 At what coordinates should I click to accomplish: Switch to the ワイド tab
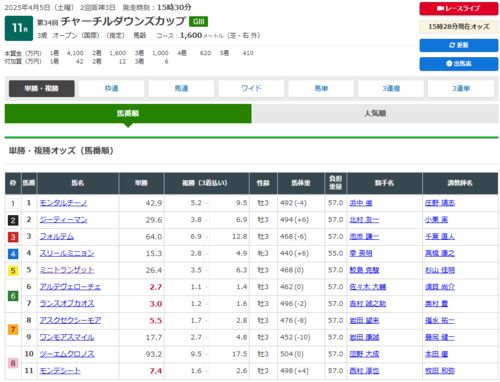(251, 89)
